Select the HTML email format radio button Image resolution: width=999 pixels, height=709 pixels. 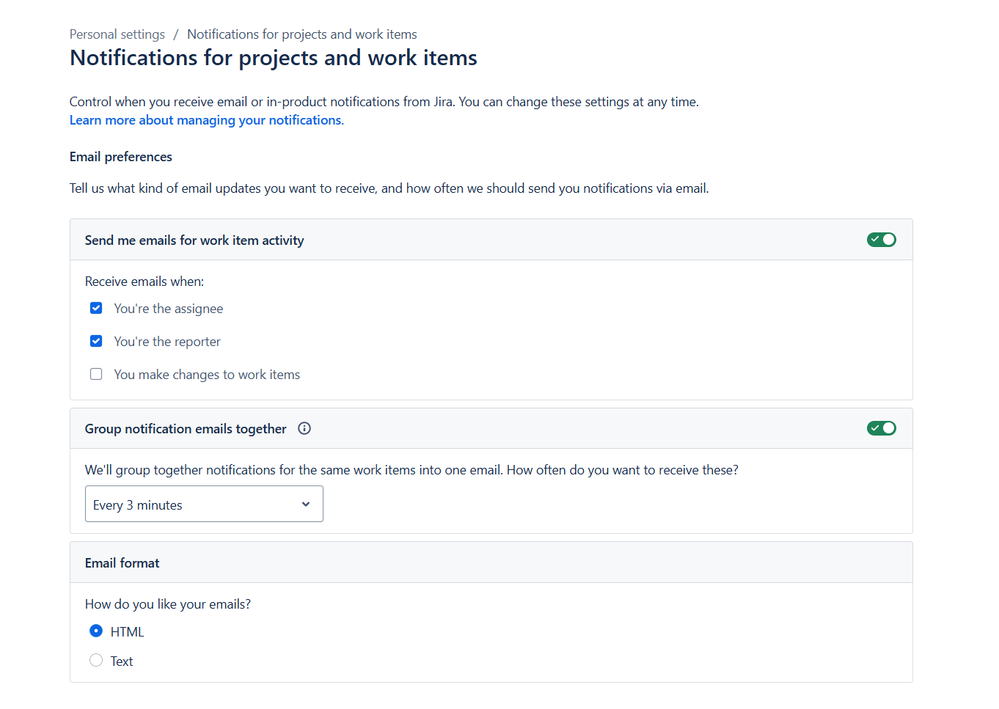96,631
